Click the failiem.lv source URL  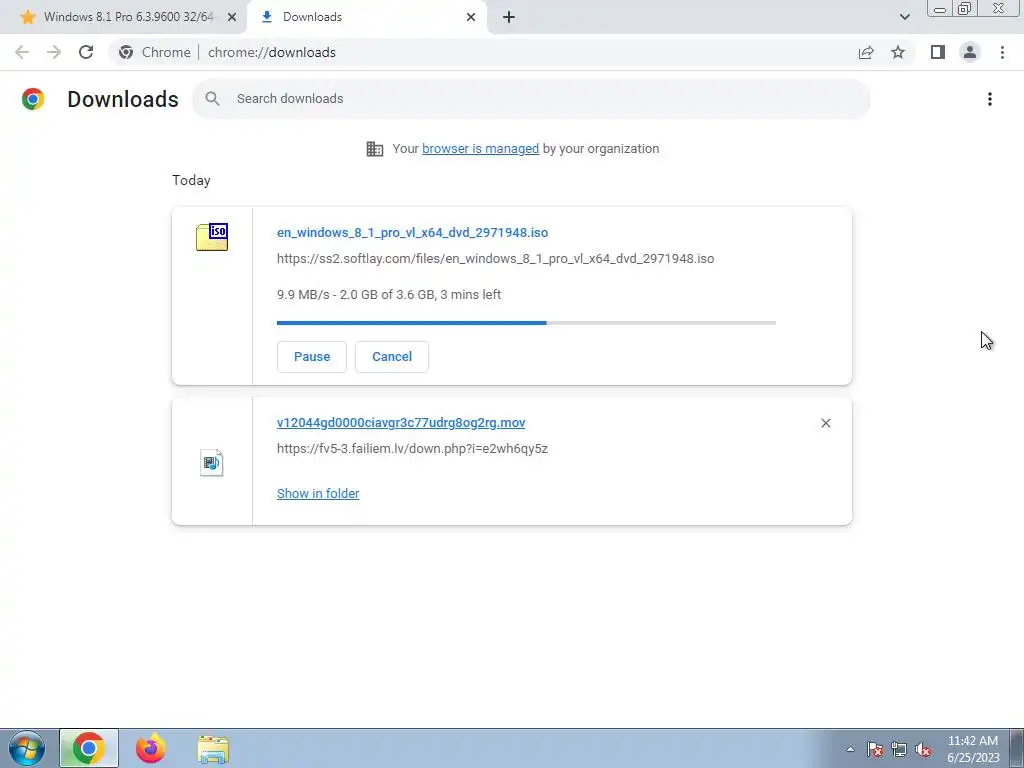[x=412, y=449]
